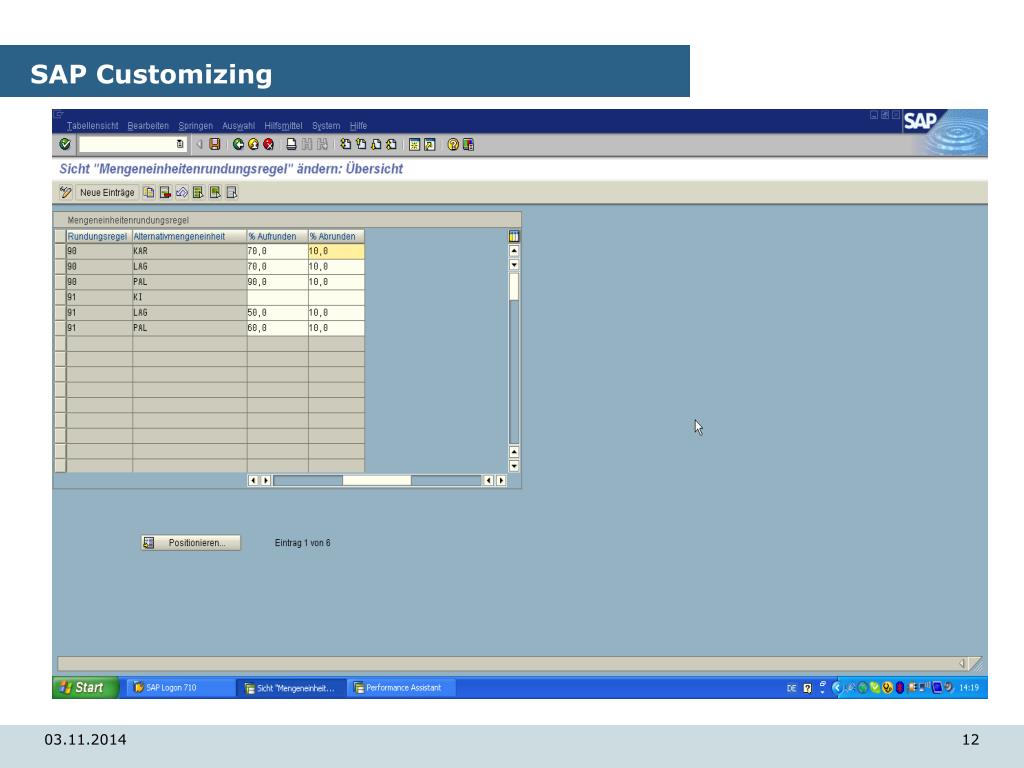Click the green Enter checkmark icon
1024x768 pixels.
point(65,144)
